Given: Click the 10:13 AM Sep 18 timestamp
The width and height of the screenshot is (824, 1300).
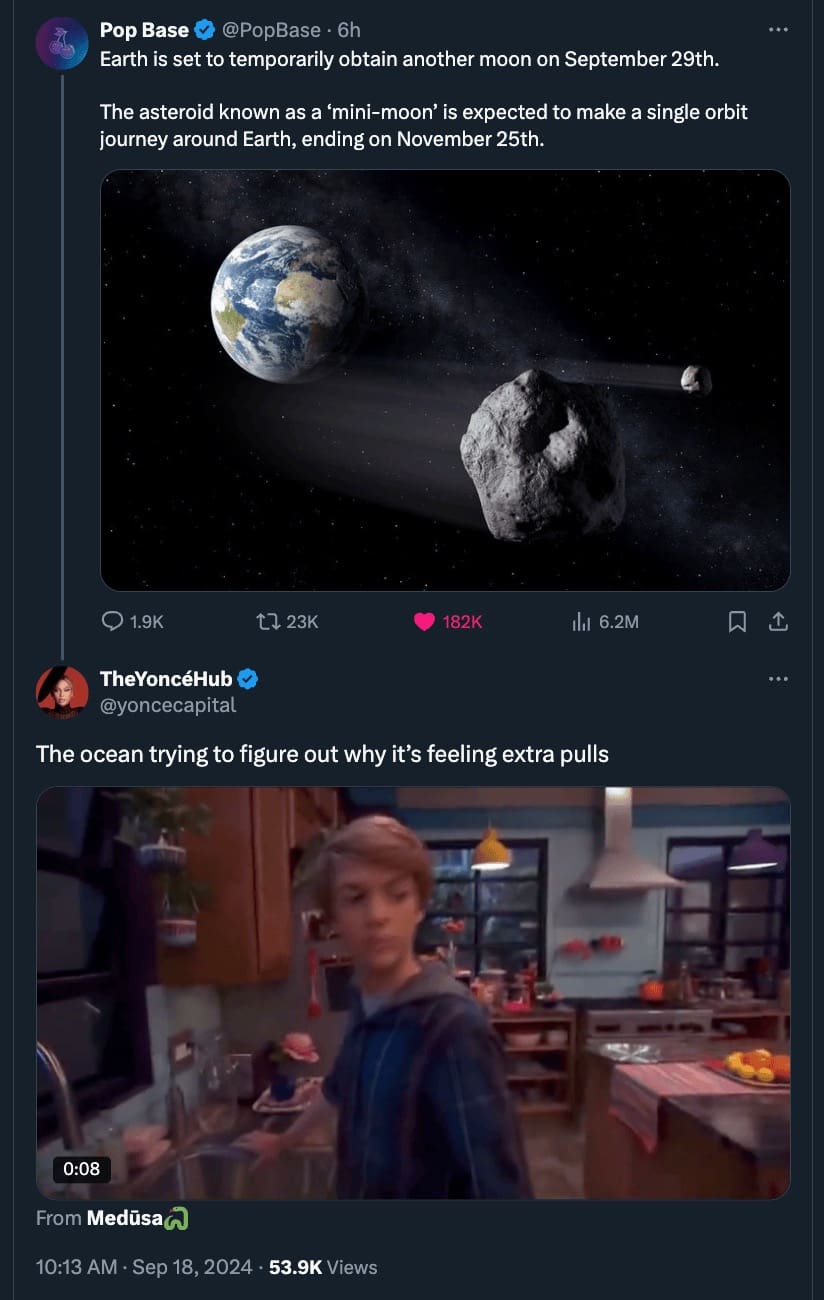Looking at the screenshot, I should coord(144,1267).
